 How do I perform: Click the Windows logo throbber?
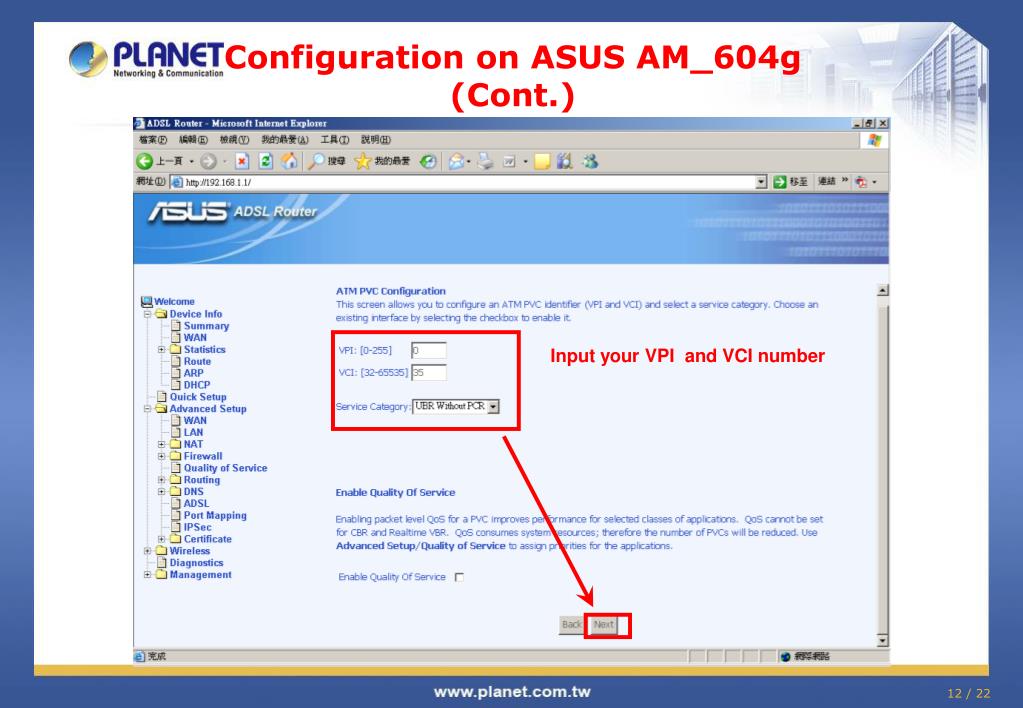tap(874, 140)
